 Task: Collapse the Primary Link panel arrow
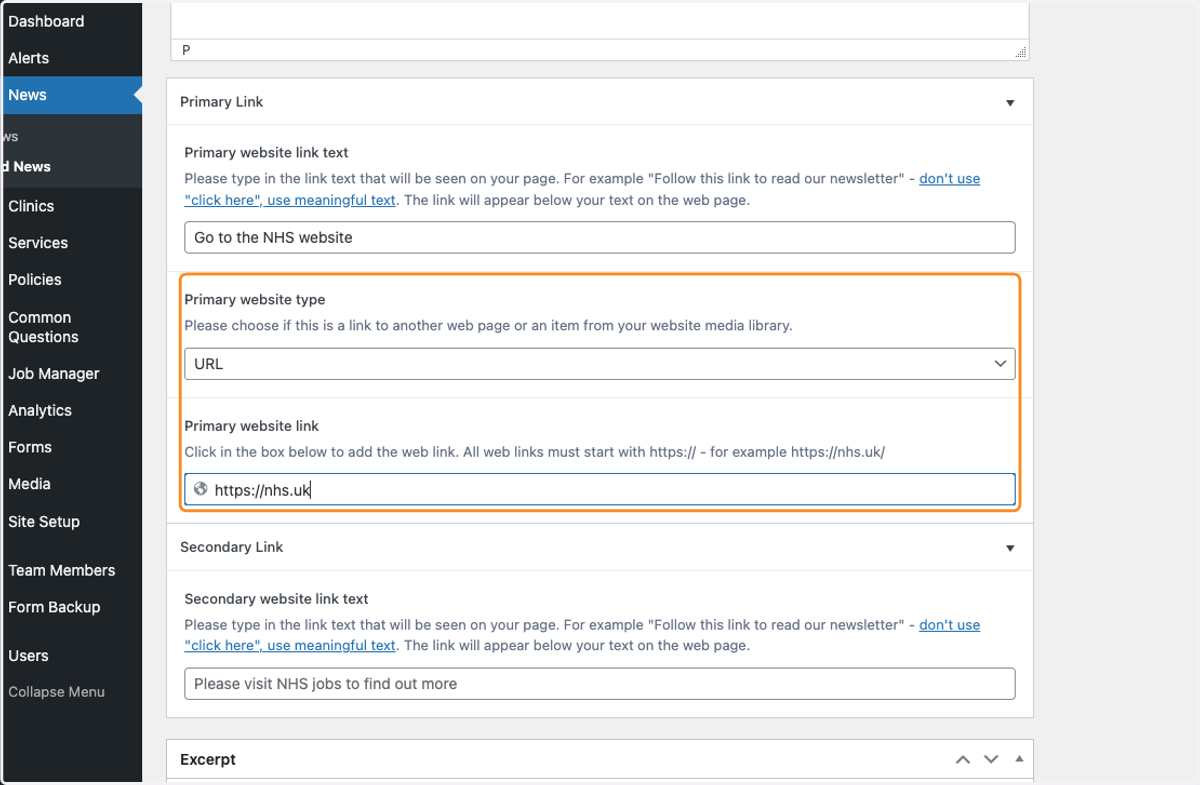tap(1010, 103)
